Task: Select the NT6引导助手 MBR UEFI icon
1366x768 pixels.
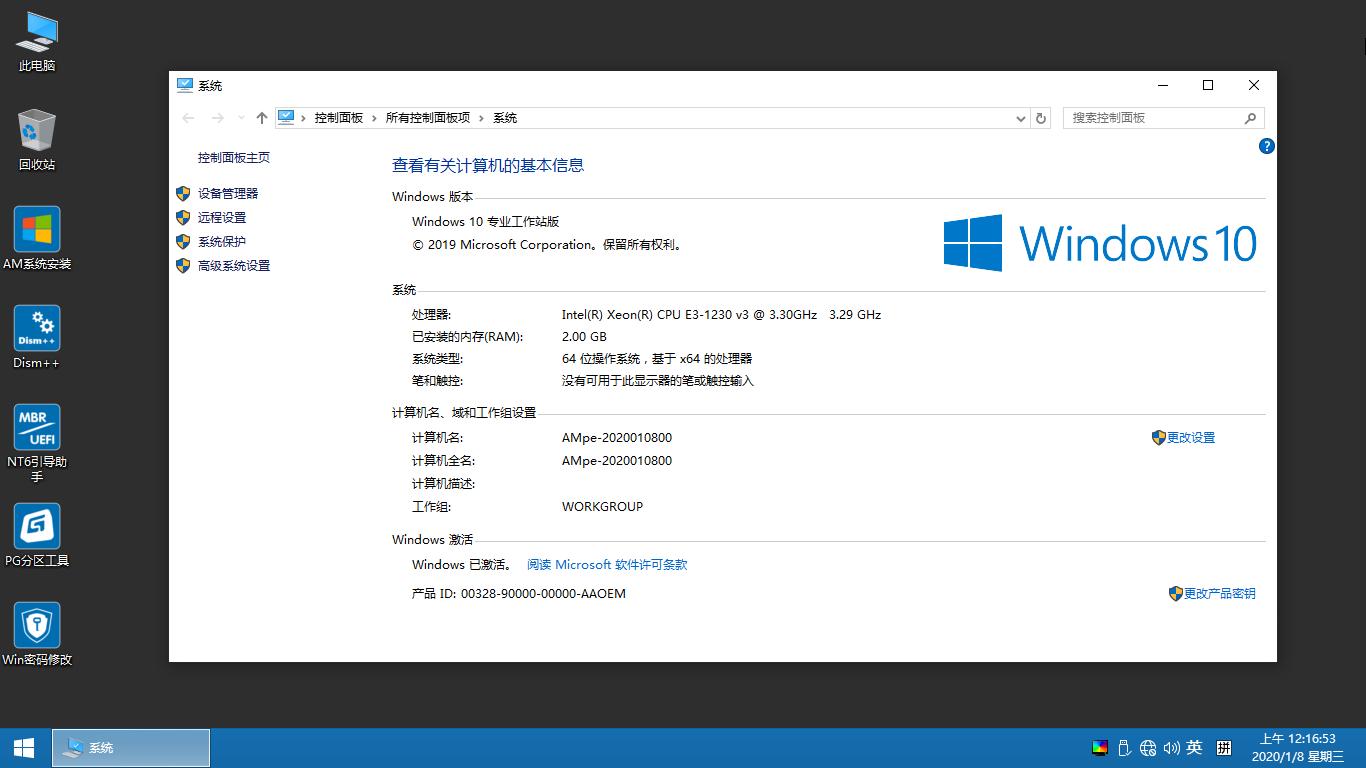Action: pyautogui.click(x=37, y=443)
